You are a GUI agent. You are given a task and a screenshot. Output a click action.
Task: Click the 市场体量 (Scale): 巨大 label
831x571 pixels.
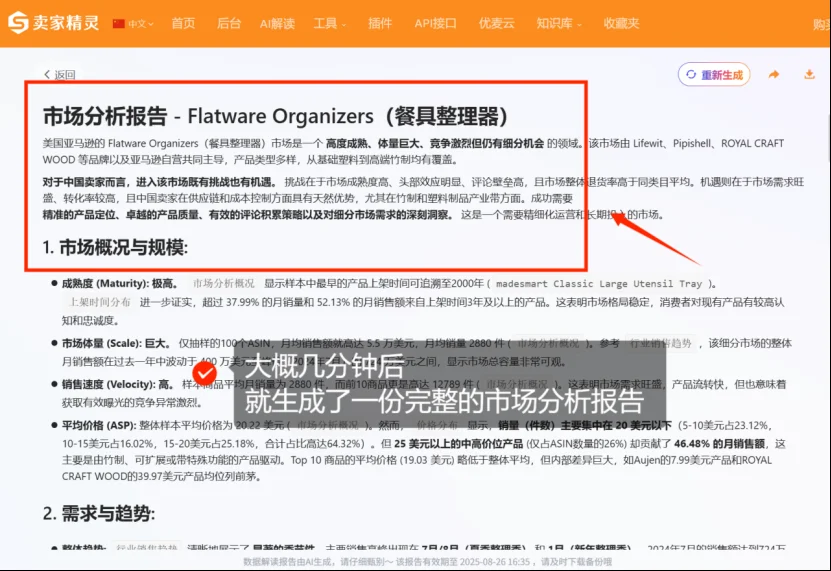tap(116, 343)
